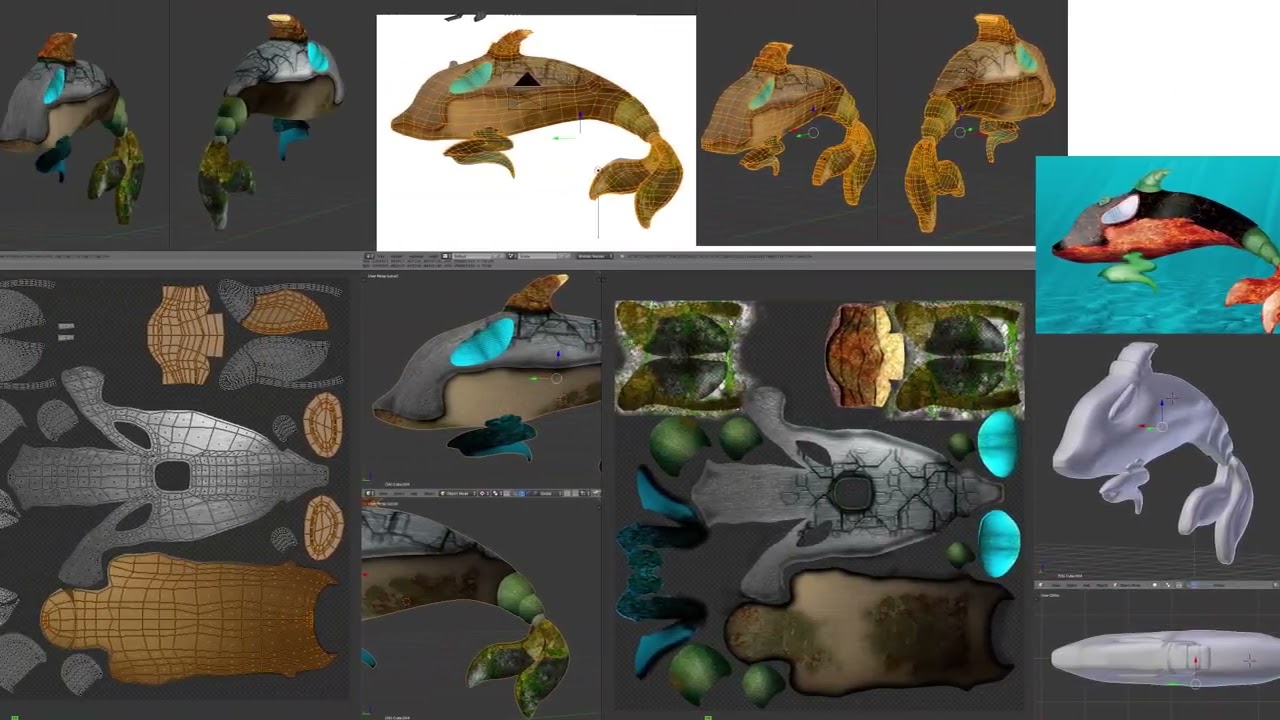Open viewport shading selector in middle viewport header
This screenshot has width=1280, height=720.
(x=484, y=493)
